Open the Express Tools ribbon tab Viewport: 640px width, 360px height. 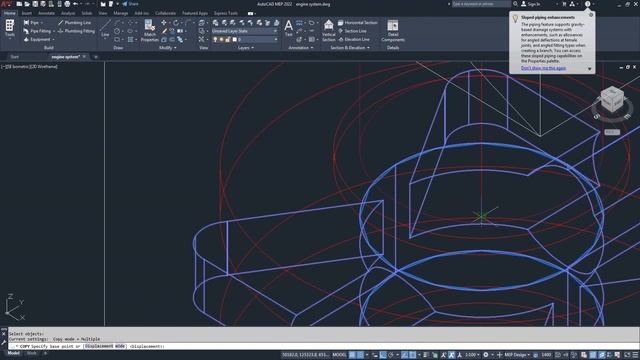point(226,13)
